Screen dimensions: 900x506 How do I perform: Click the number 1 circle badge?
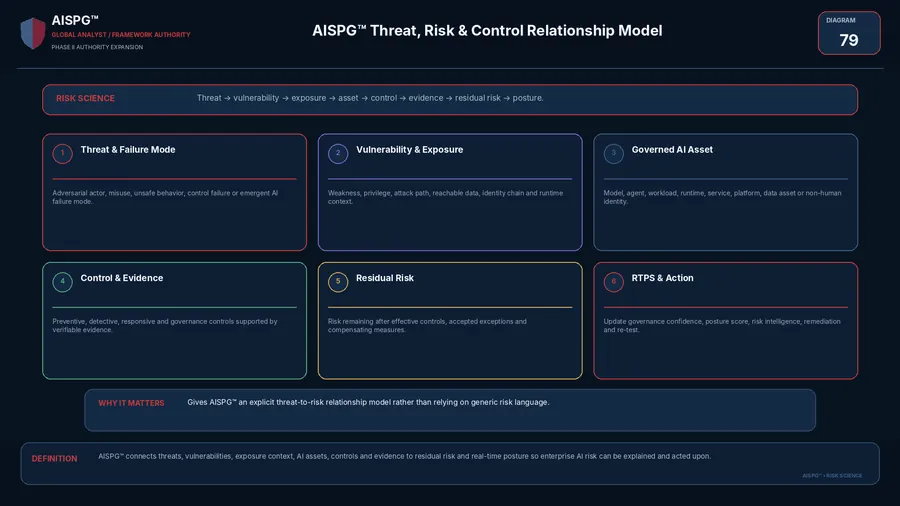[63, 153]
